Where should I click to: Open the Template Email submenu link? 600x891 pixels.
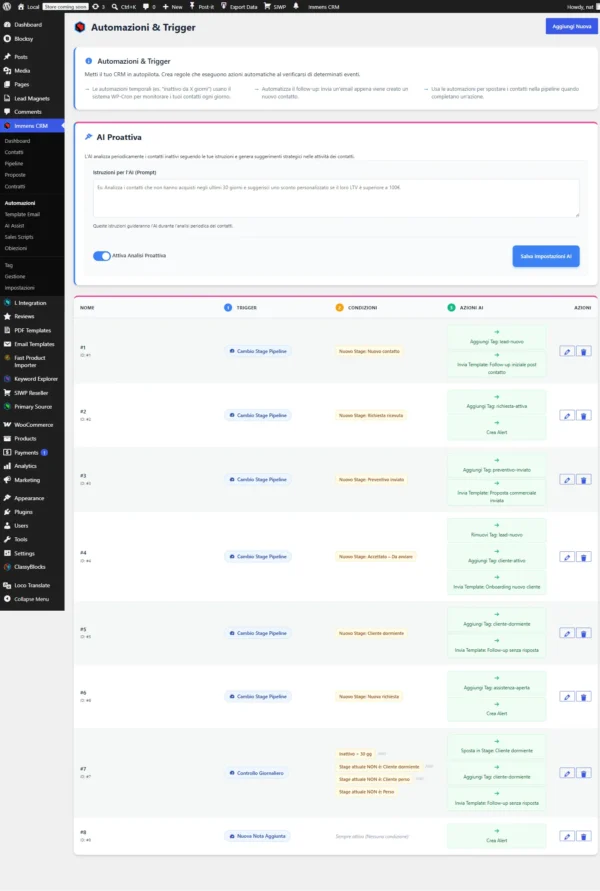tap(22, 214)
